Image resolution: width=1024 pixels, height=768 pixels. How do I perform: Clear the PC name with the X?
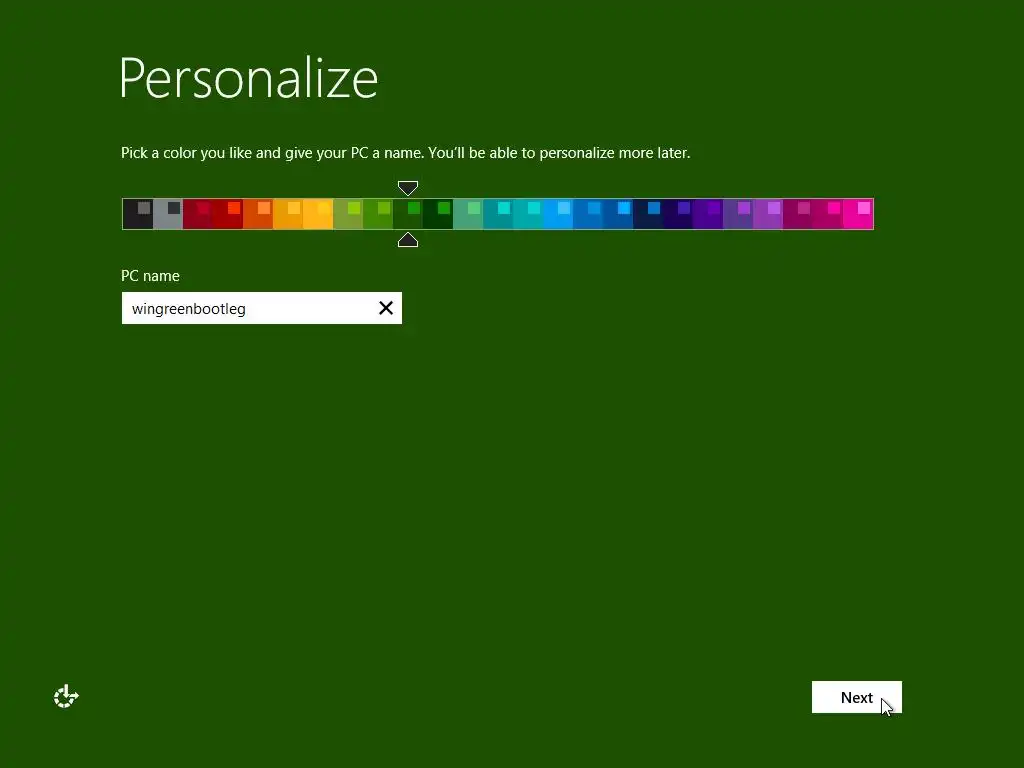(x=386, y=308)
